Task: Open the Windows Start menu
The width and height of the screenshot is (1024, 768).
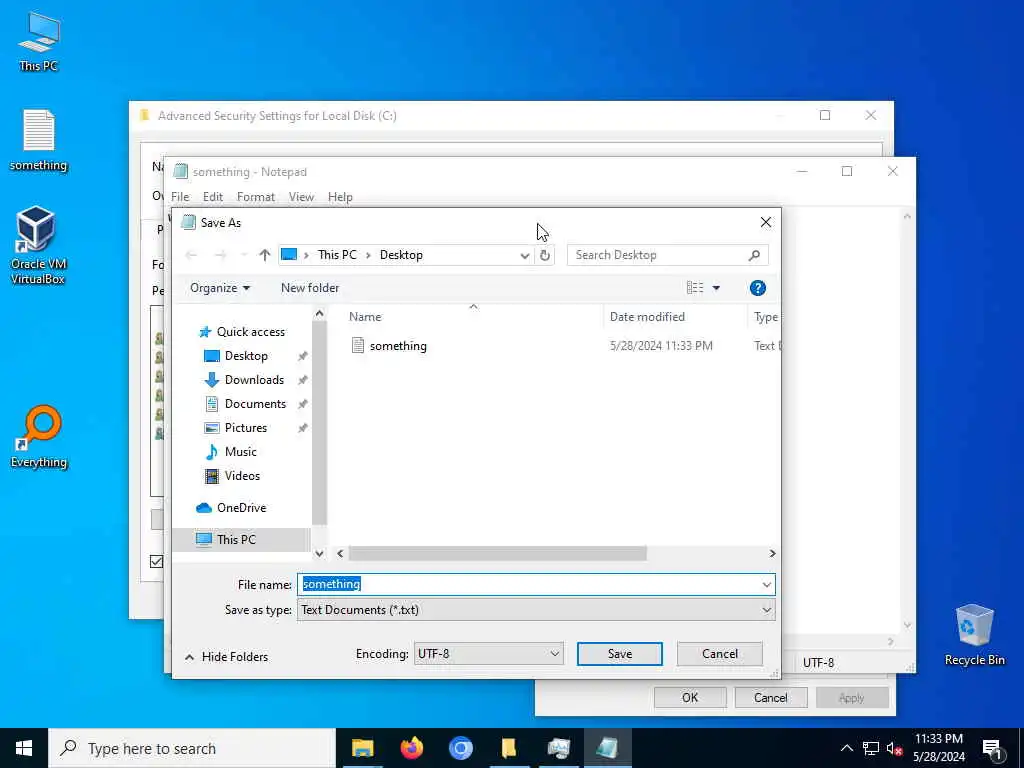Action: click(x=24, y=748)
